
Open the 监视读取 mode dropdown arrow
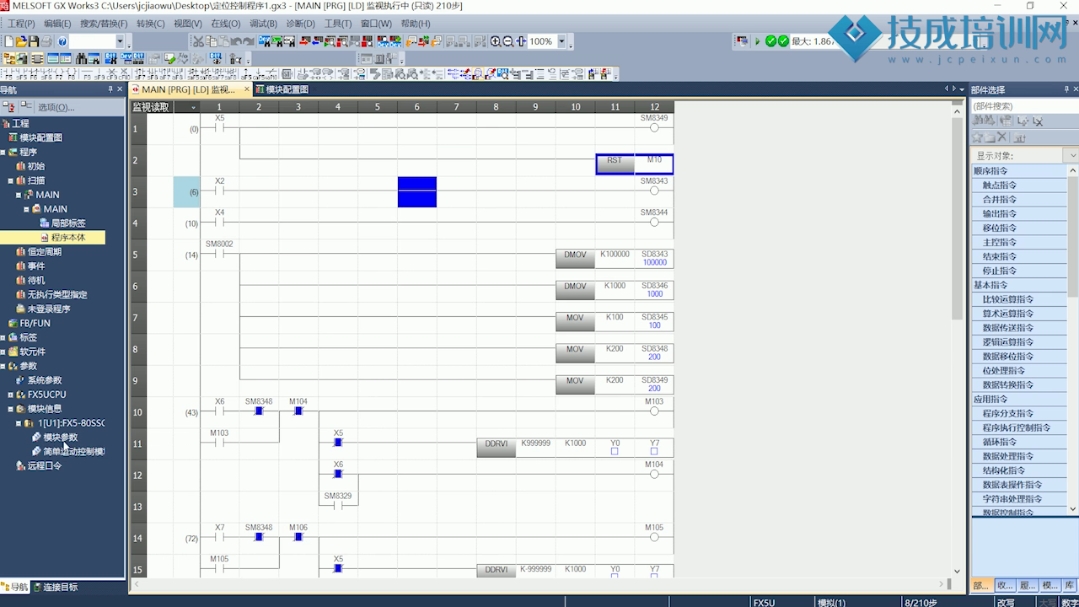[x=193, y=107]
